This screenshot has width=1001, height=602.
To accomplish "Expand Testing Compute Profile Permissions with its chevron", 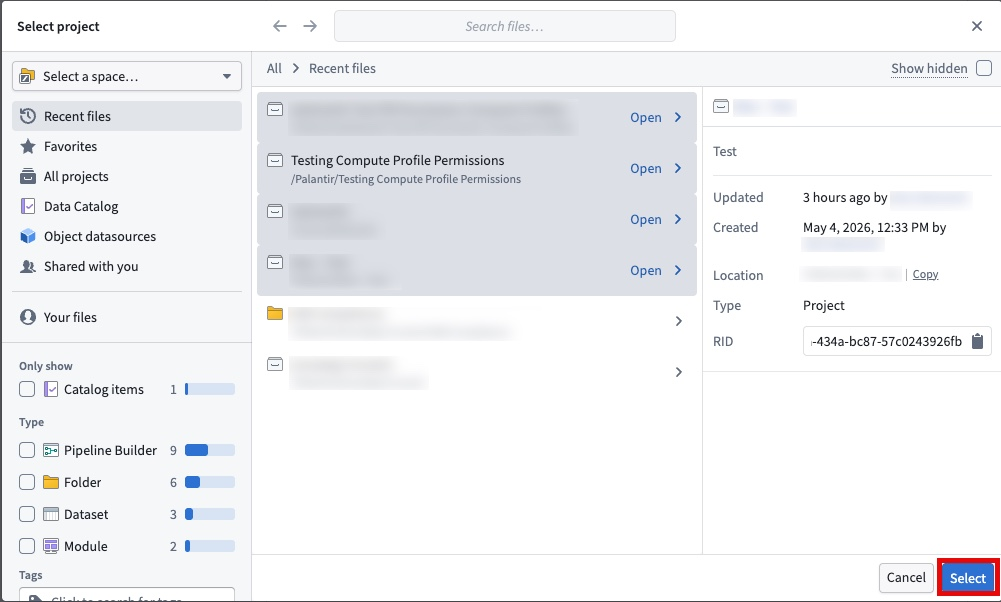I will 678,168.
